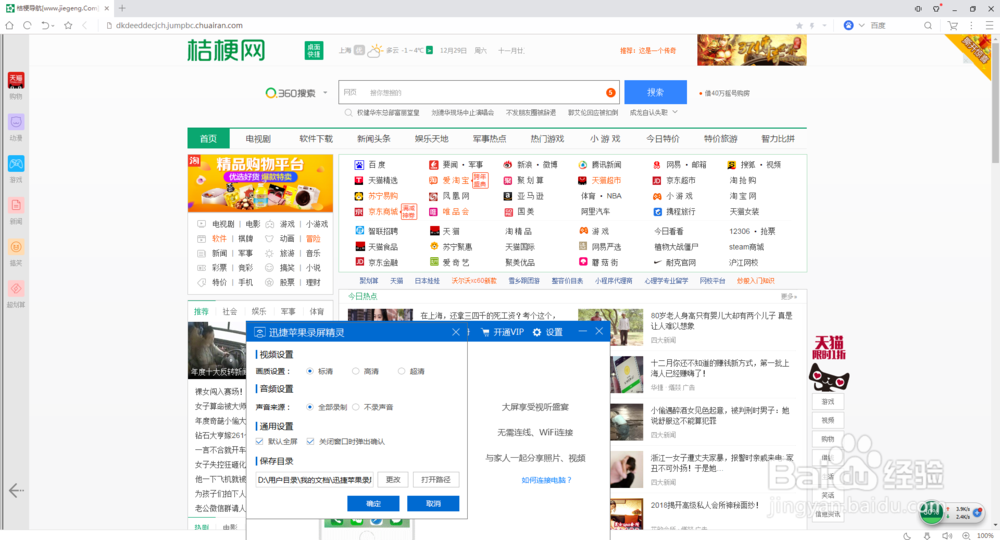Click the 360 search input field
Image resolution: width=1000 pixels, height=540 pixels.
tap(479, 92)
